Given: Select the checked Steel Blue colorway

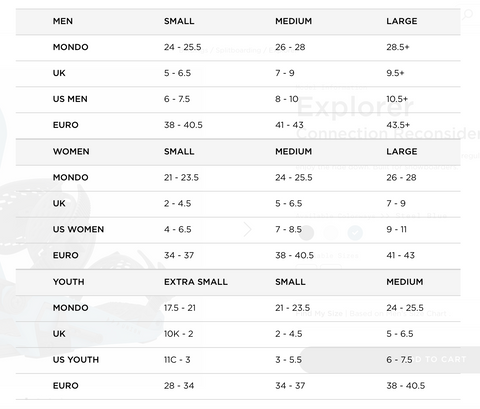Looking at the screenshot, I should pyautogui.click(x=355, y=233).
